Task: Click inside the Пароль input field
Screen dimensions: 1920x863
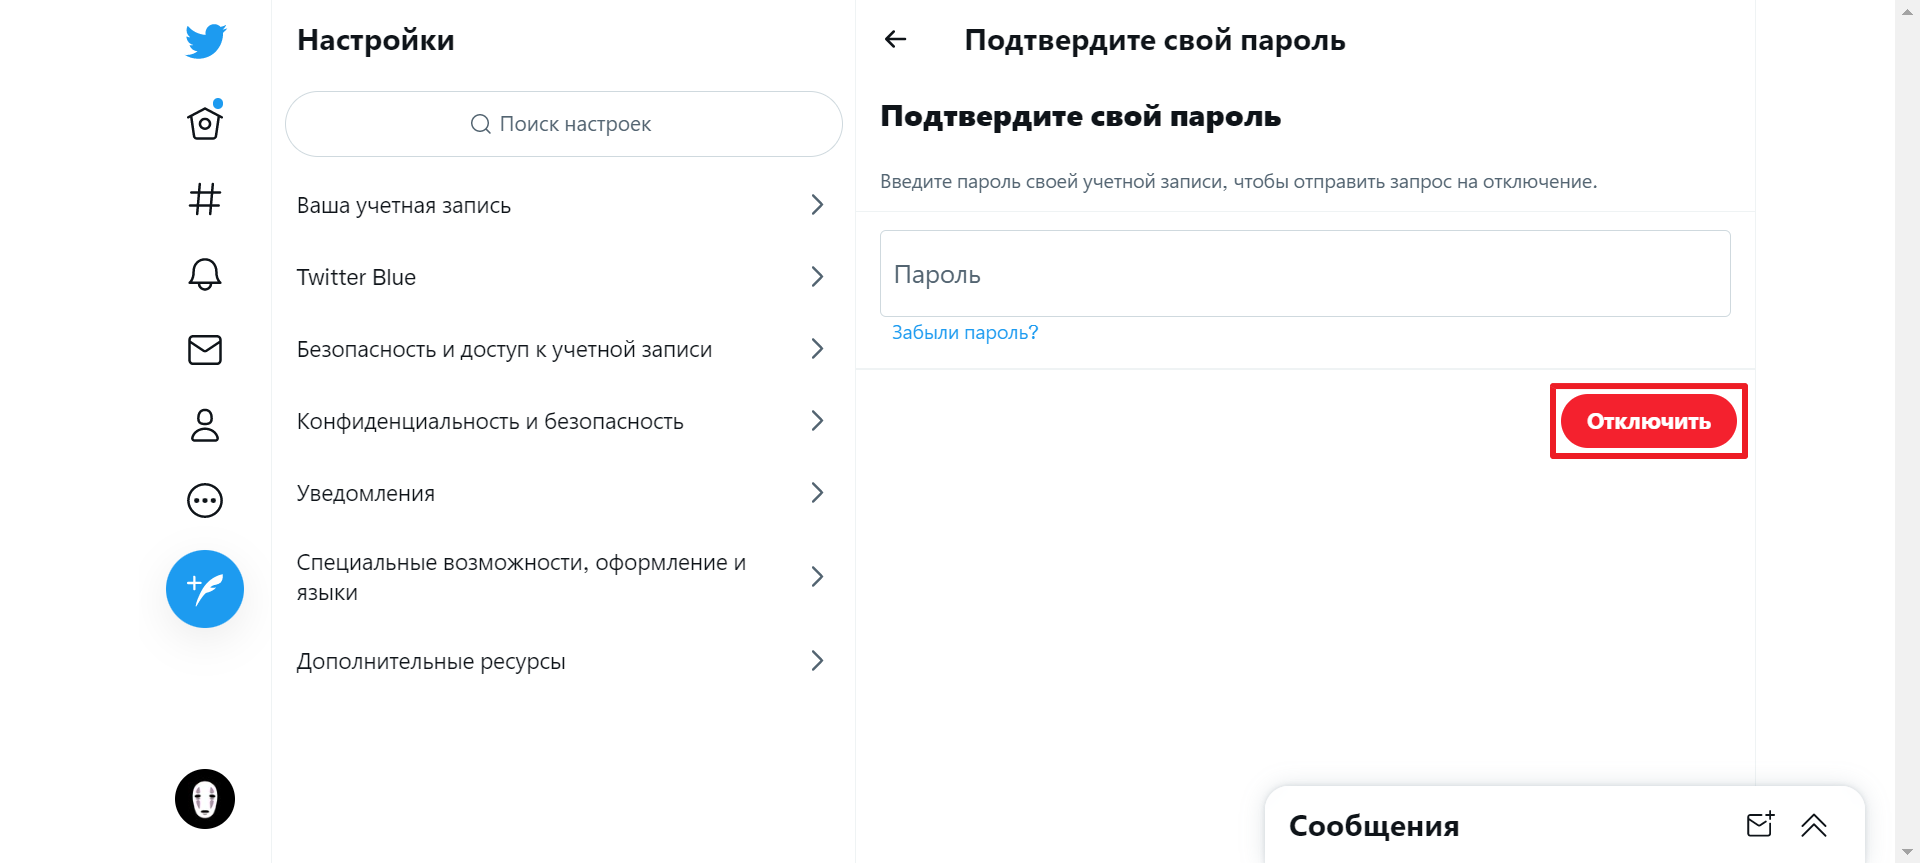Action: coord(1304,273)
